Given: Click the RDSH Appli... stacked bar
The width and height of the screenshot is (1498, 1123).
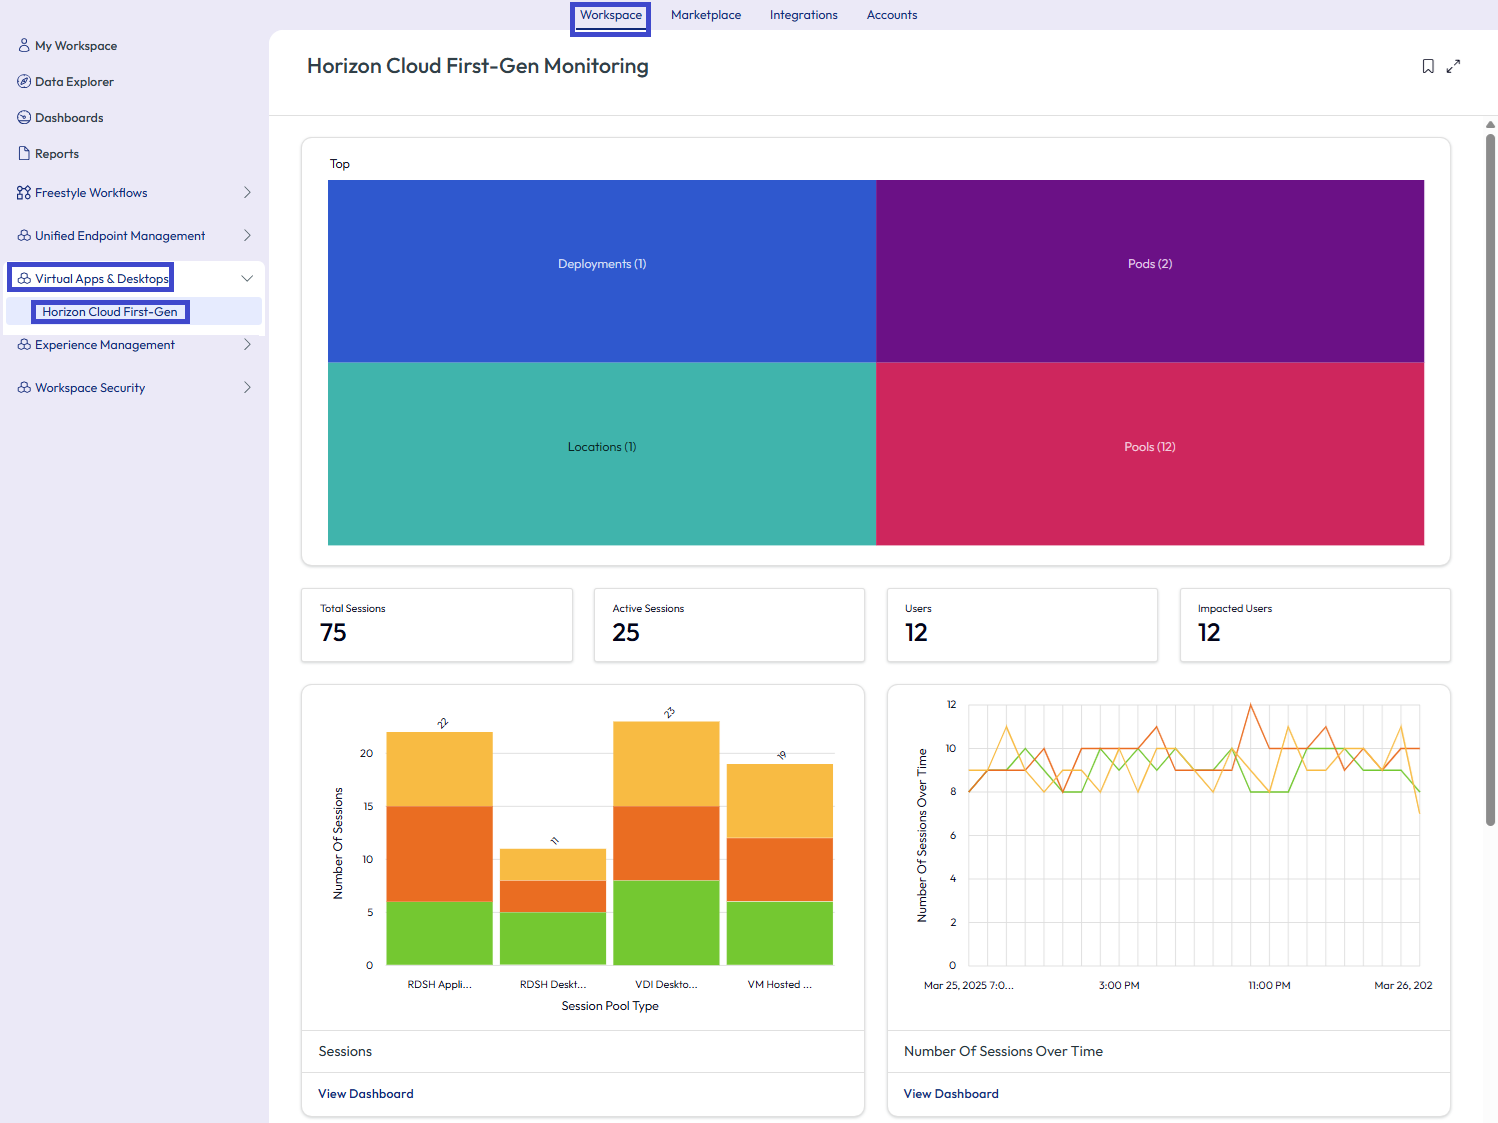Looking at the screenshot, I should (x=439, y=848).
